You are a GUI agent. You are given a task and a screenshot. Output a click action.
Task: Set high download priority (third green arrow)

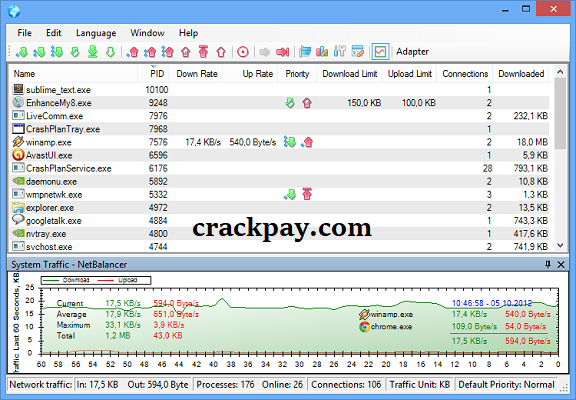point(57,52)
